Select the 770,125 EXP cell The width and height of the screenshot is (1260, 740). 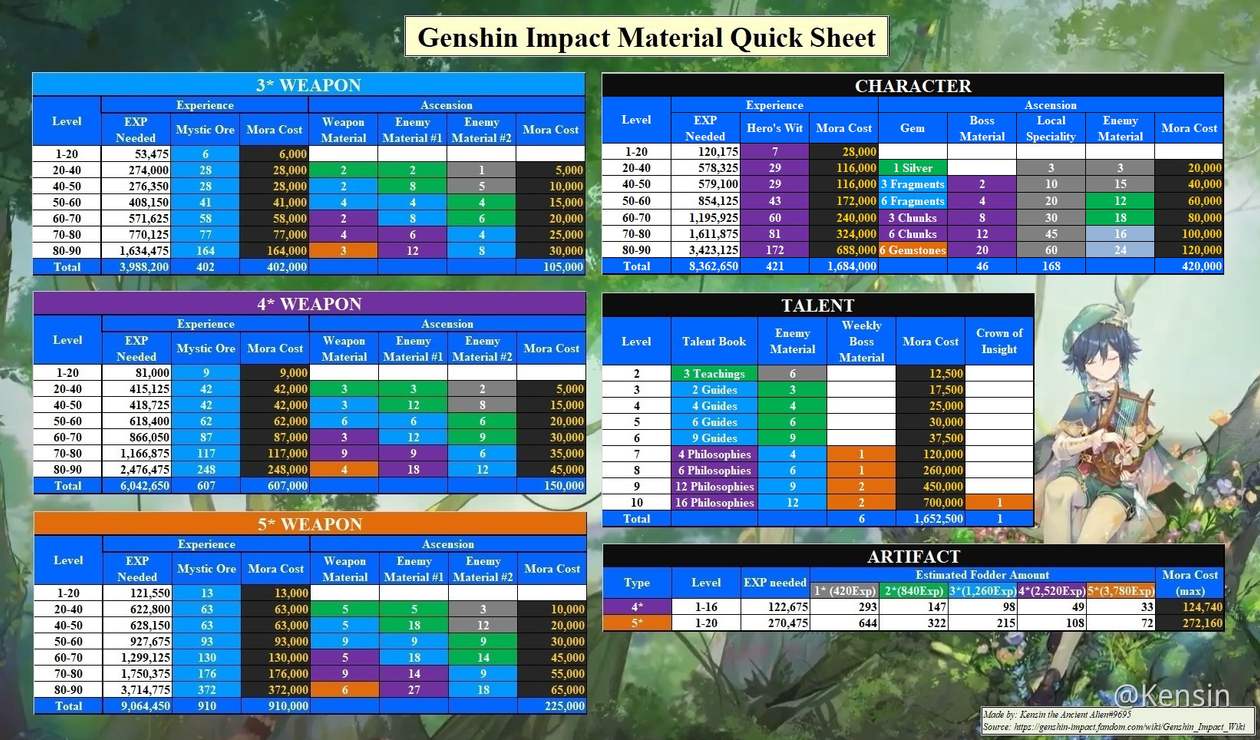pos(136,234)
